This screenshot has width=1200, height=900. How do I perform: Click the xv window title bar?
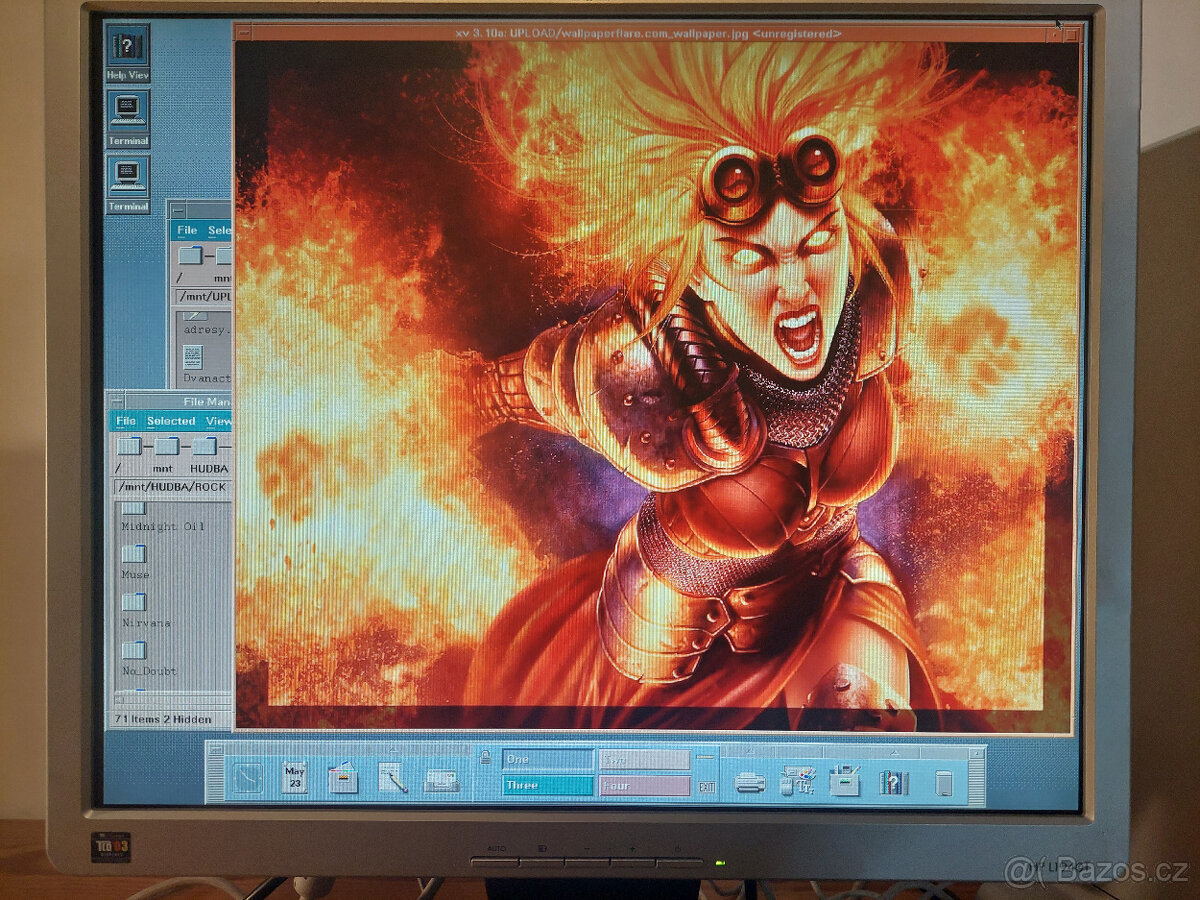(648, 33)
